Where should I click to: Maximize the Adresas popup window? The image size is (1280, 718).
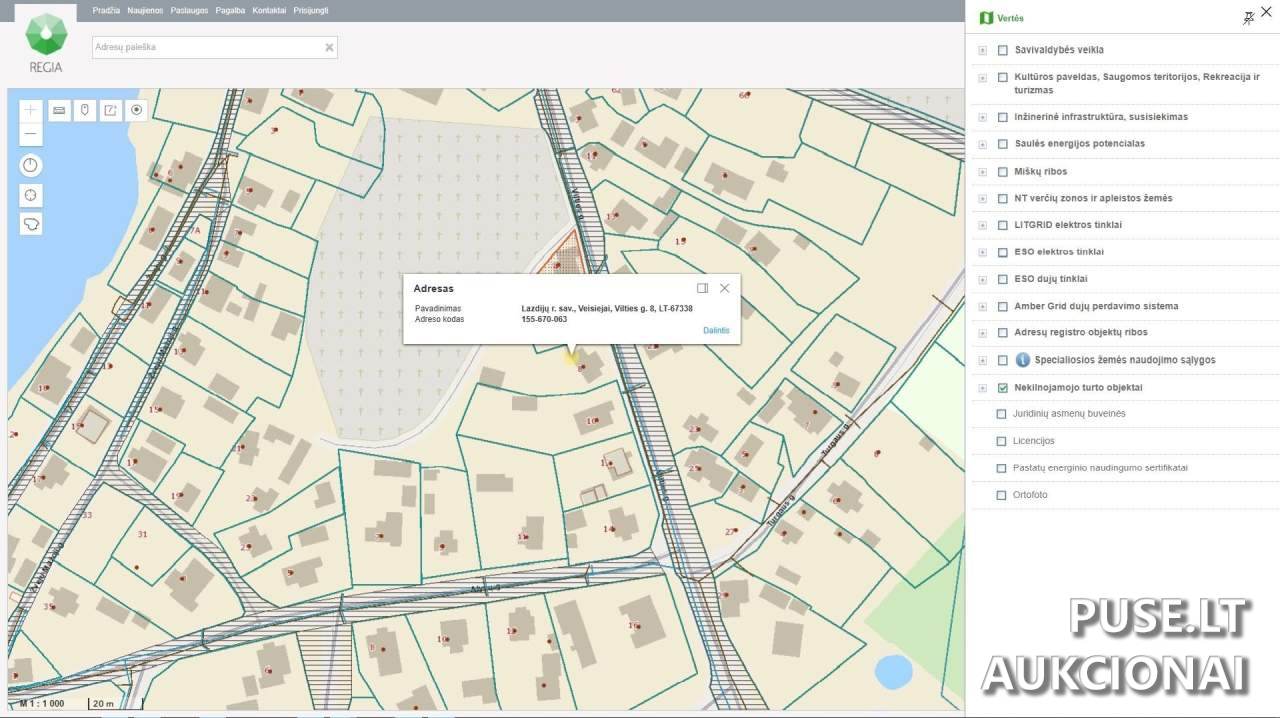pyautogui.click(x=702, y=288)
